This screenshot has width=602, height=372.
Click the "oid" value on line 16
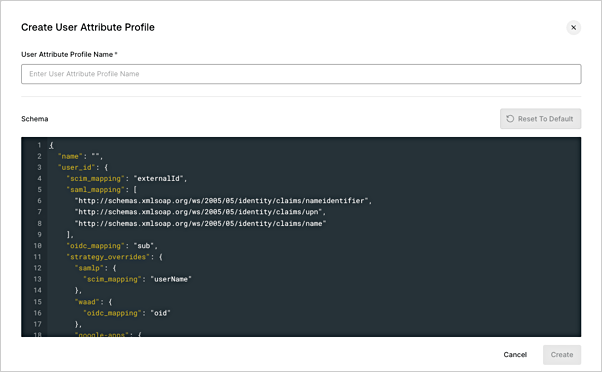pos(160,313)
